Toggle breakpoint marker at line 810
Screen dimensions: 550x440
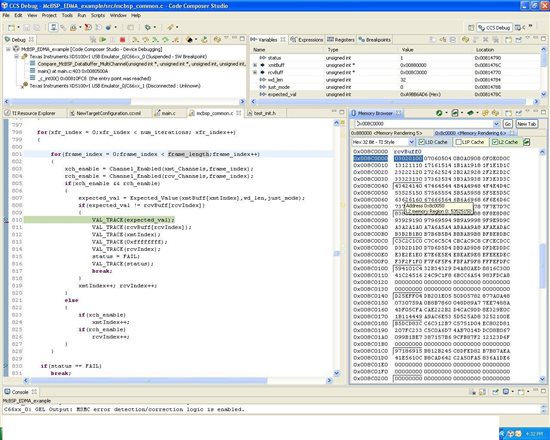pyautogui.click(x=6, y=220)
